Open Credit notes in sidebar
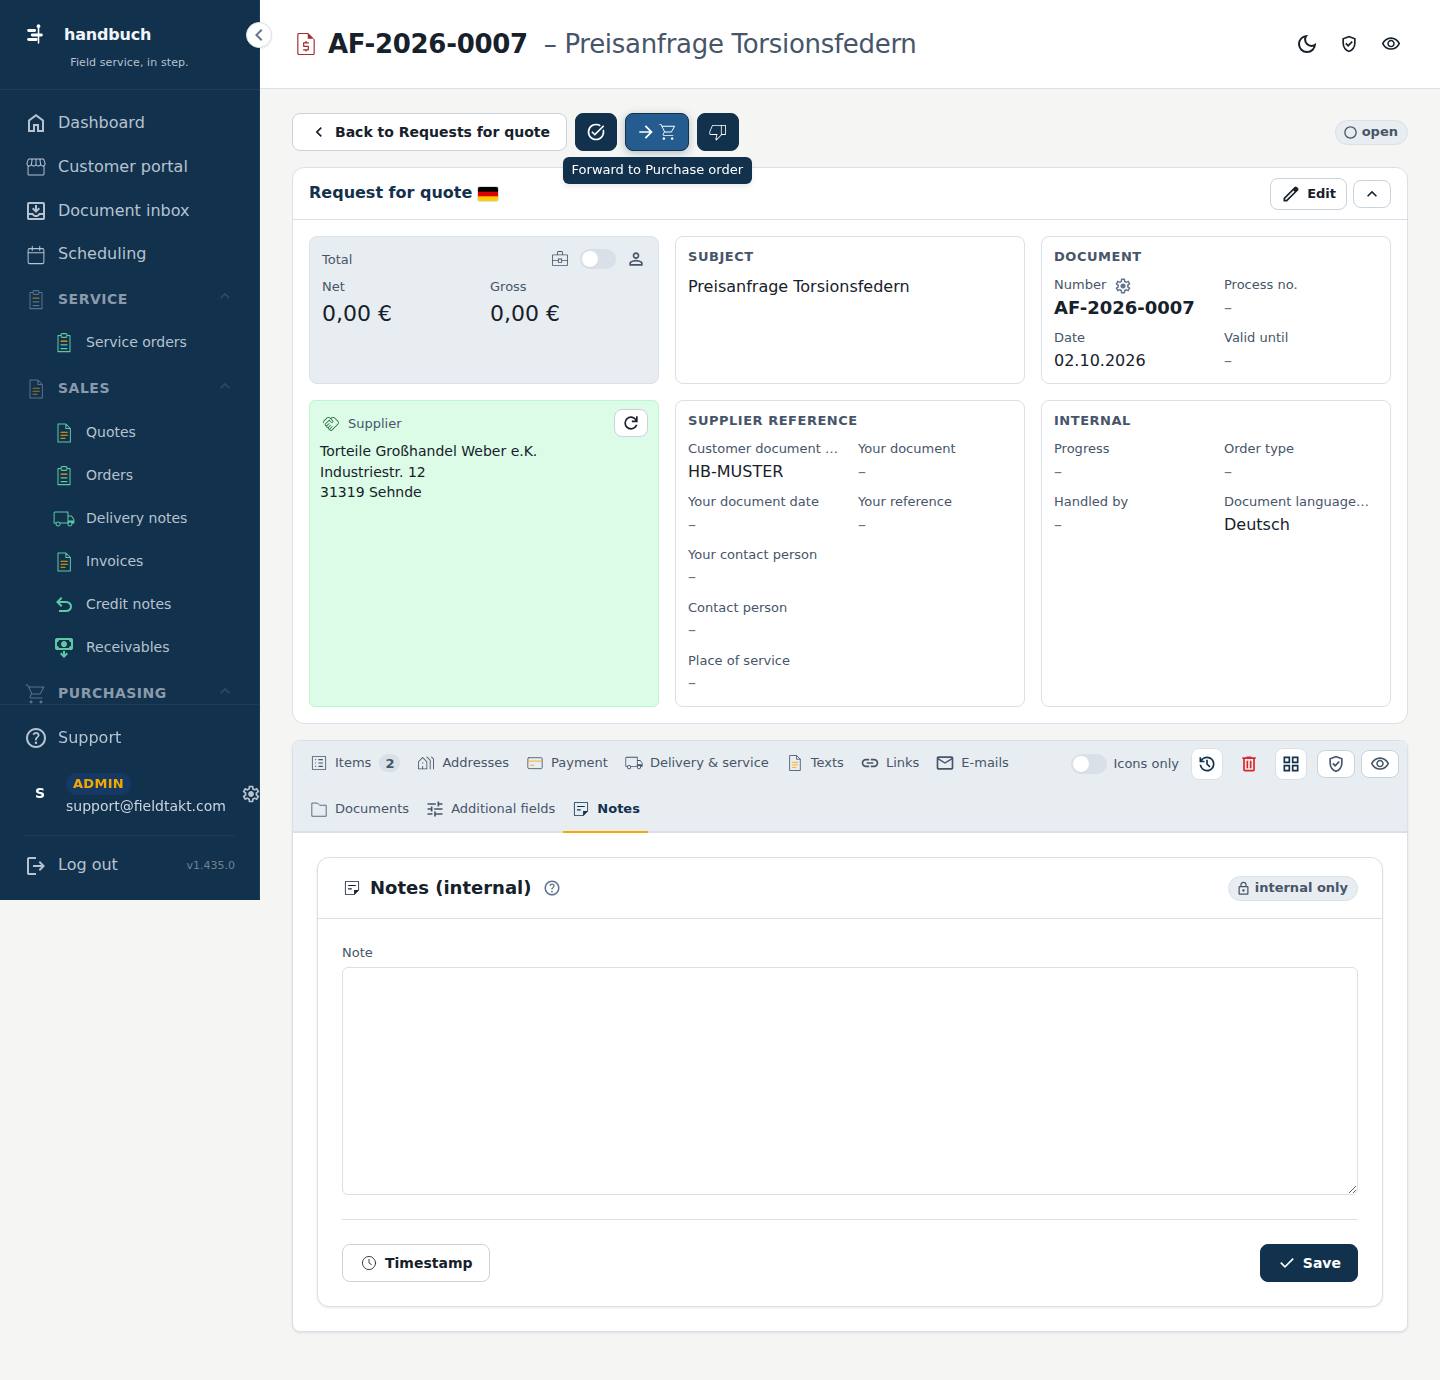 130,604
